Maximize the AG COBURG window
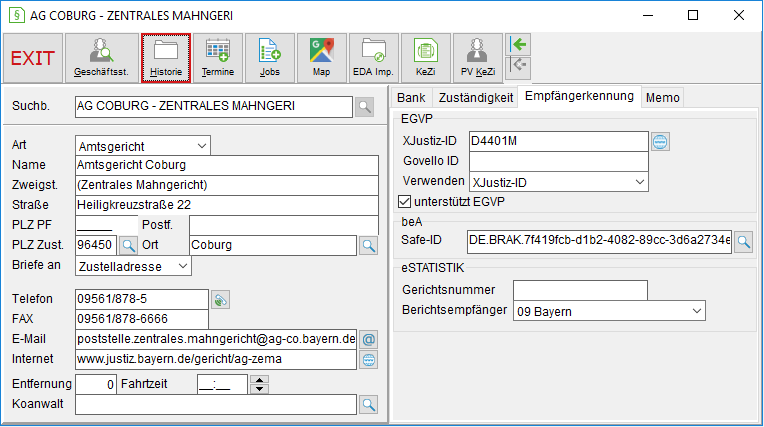 [693, 16]
